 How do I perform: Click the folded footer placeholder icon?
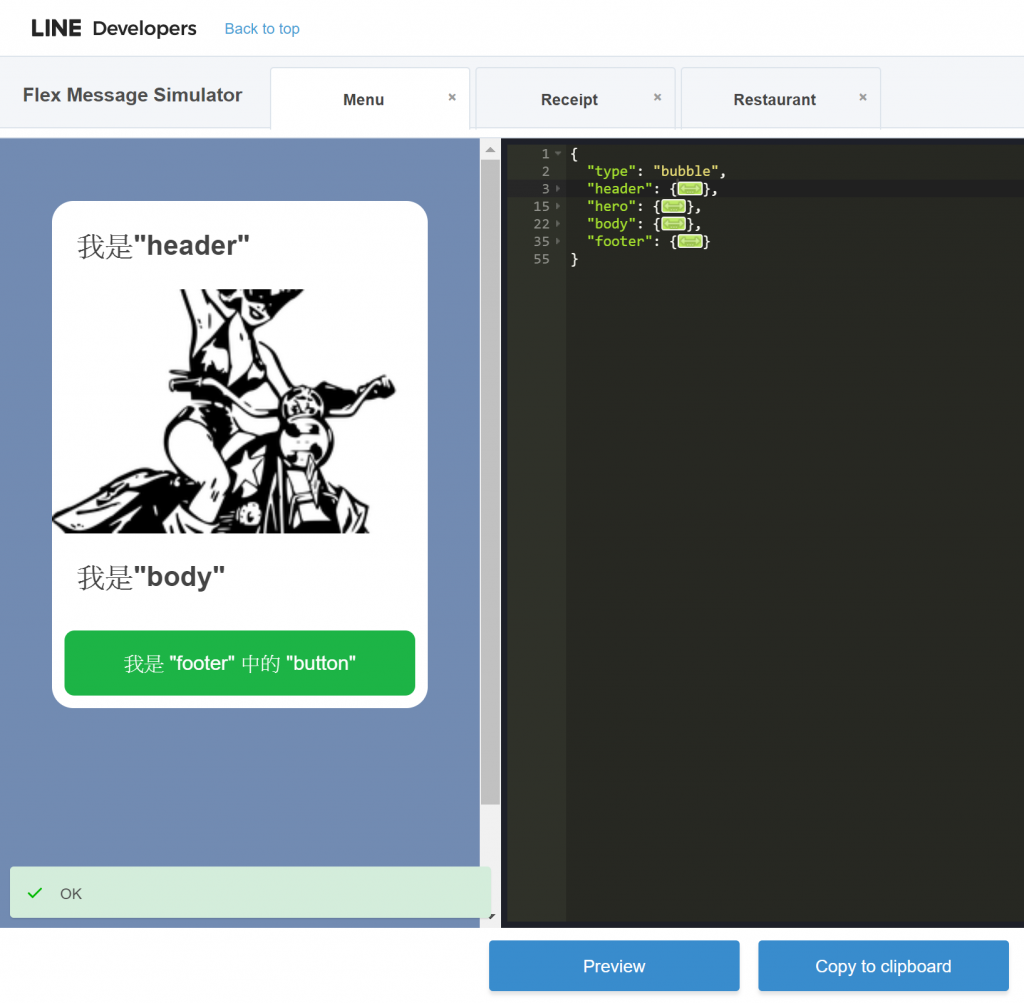click(x=690, y=242)
